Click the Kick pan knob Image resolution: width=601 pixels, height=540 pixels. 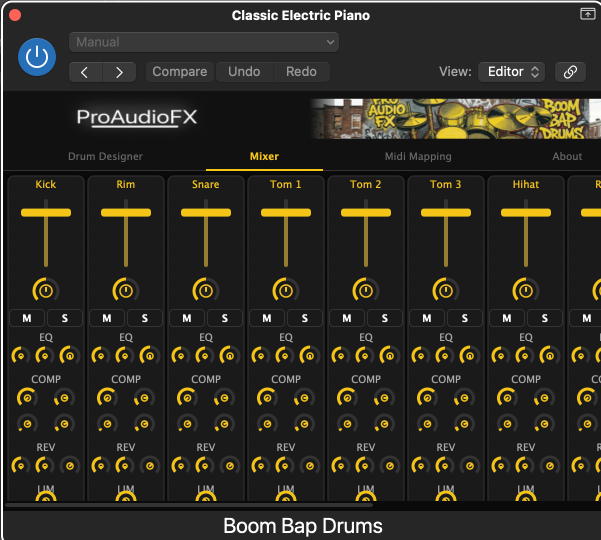(x=46, y=291)
